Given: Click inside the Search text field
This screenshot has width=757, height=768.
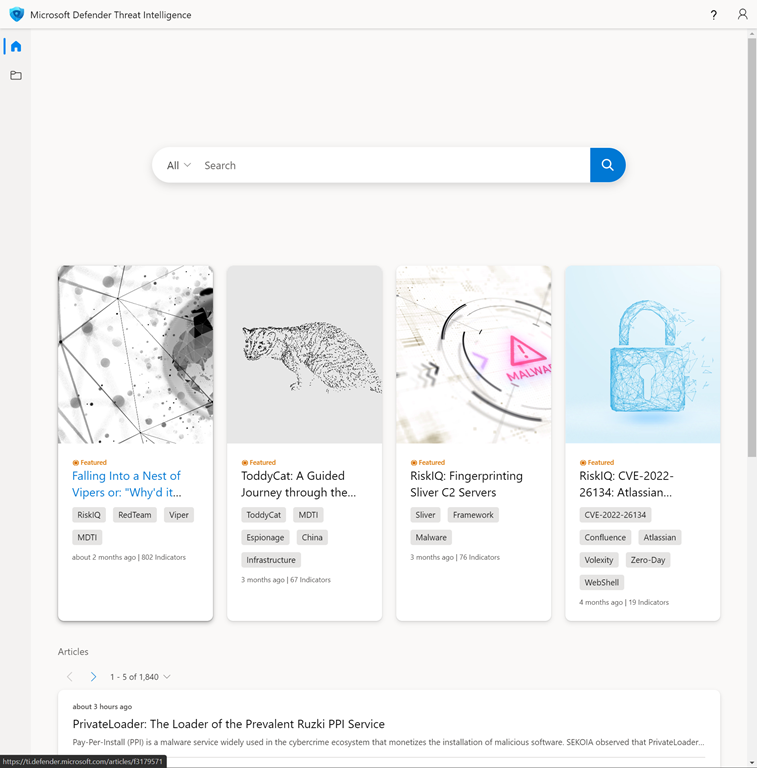Looking at the screenshot, I should pos(390,165).
